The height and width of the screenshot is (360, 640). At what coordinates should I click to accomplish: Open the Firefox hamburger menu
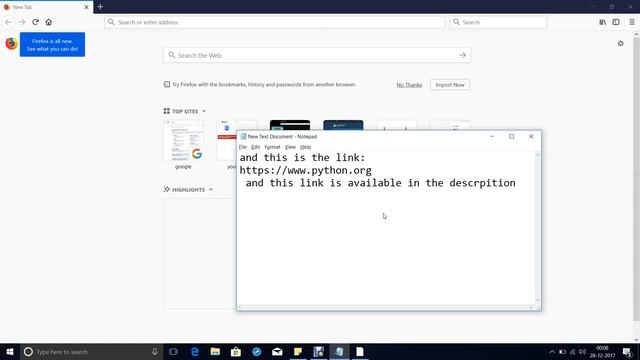[631, 22]
